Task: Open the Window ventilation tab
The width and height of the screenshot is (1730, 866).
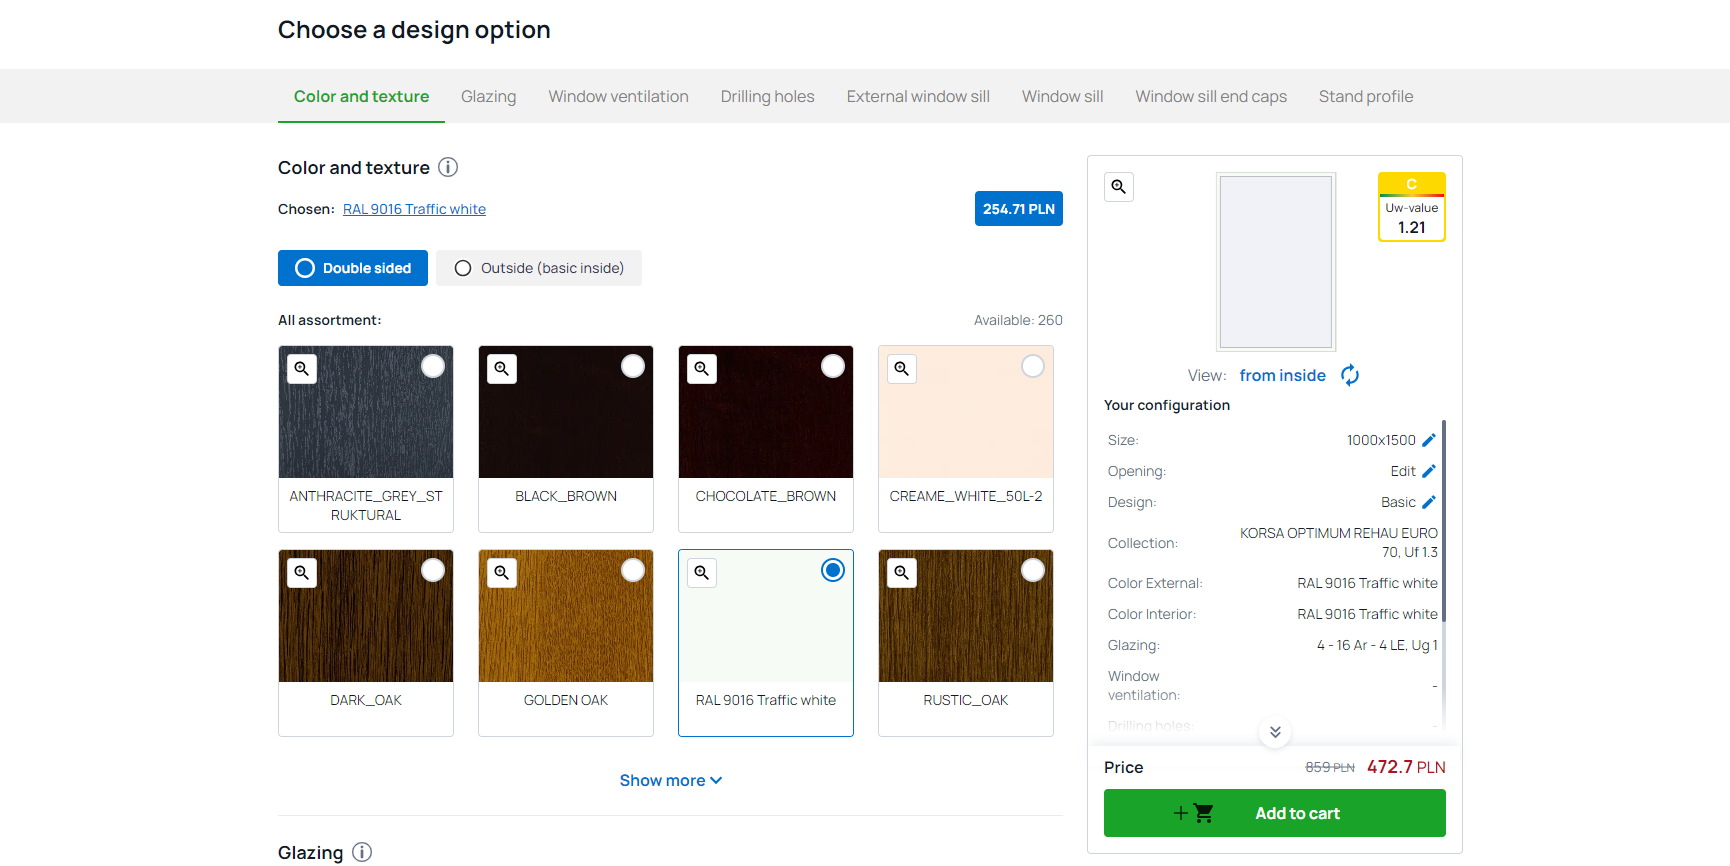Action: point(618,97)
